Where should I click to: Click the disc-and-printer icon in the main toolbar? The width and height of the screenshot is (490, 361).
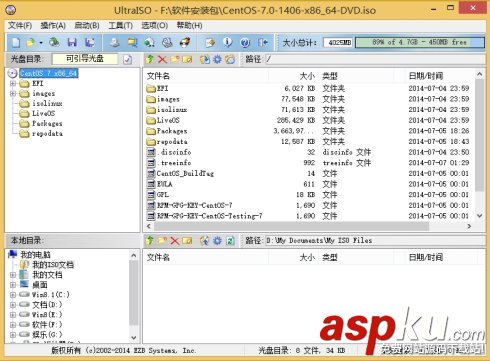coord(167,42)
